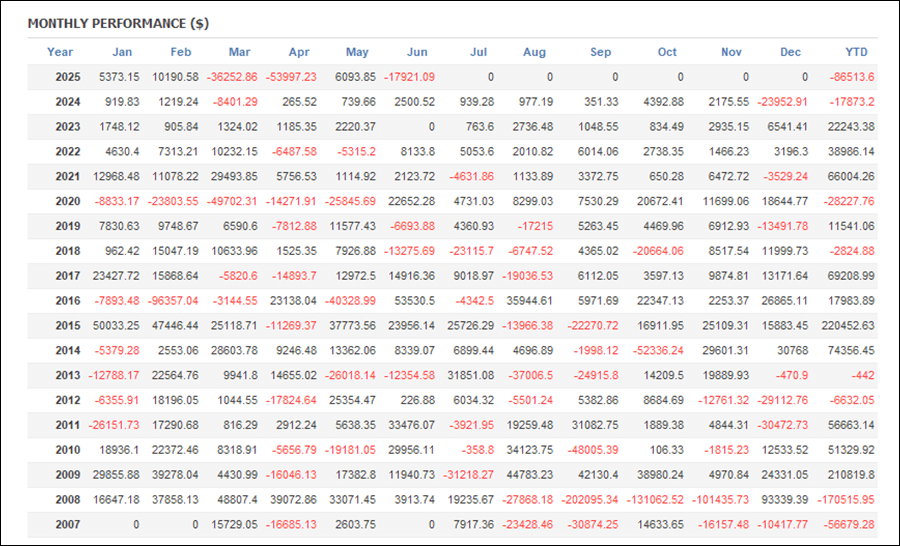Click the Monthly Performance ($) heading
Screen dimensions: 900x546
[118, 24]
